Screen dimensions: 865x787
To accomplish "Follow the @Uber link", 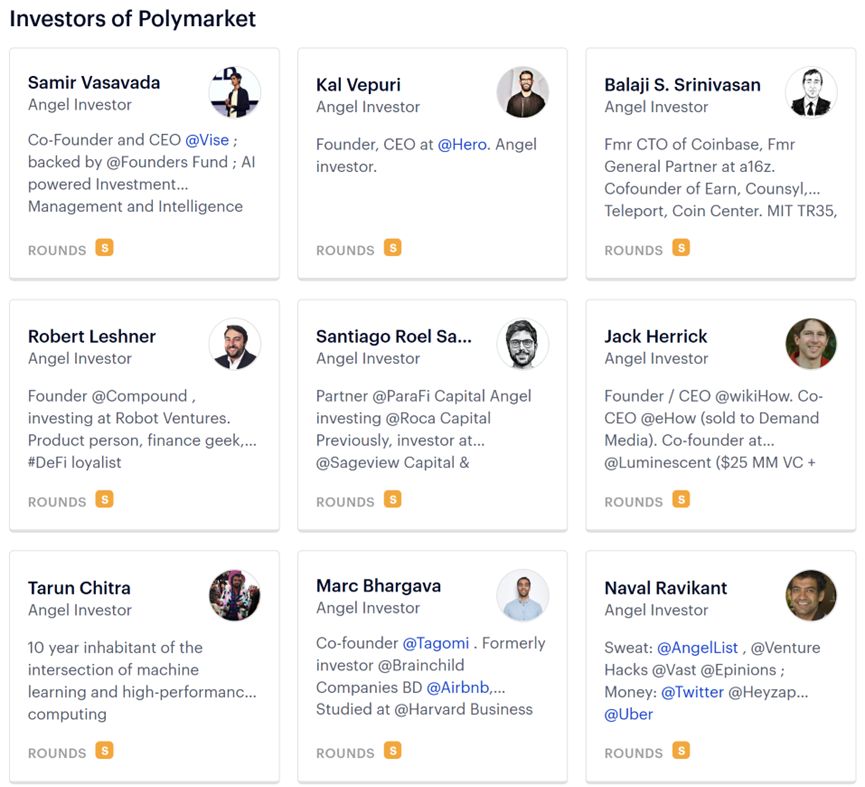I will tap(628, 714).
